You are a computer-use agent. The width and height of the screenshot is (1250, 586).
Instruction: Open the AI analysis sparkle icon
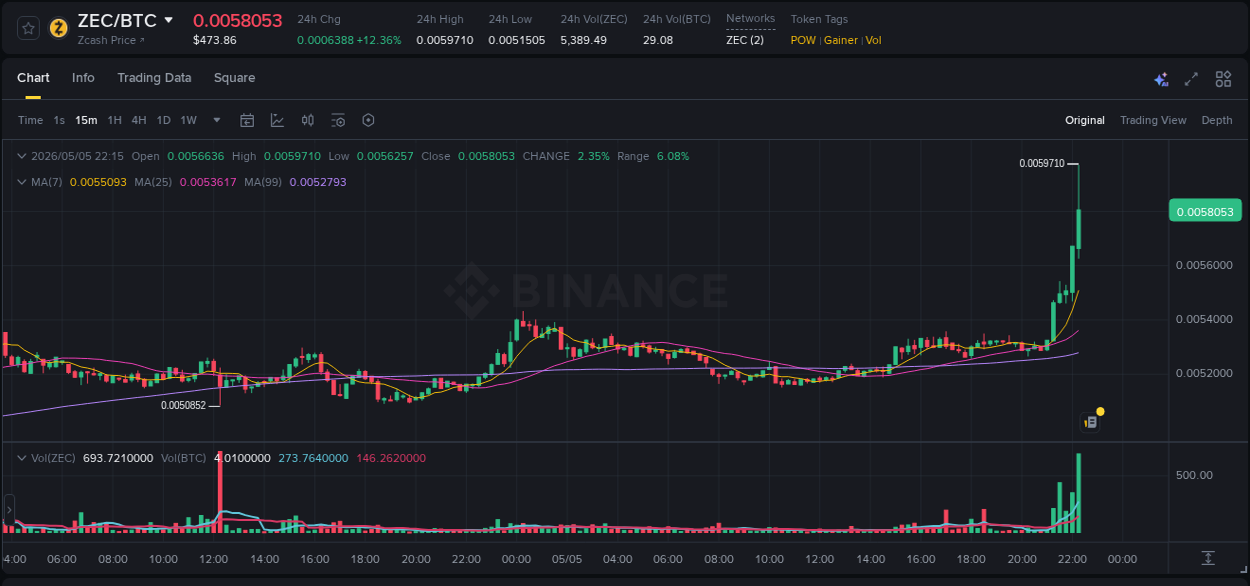pyautogui.click(x=1161, y=79)
